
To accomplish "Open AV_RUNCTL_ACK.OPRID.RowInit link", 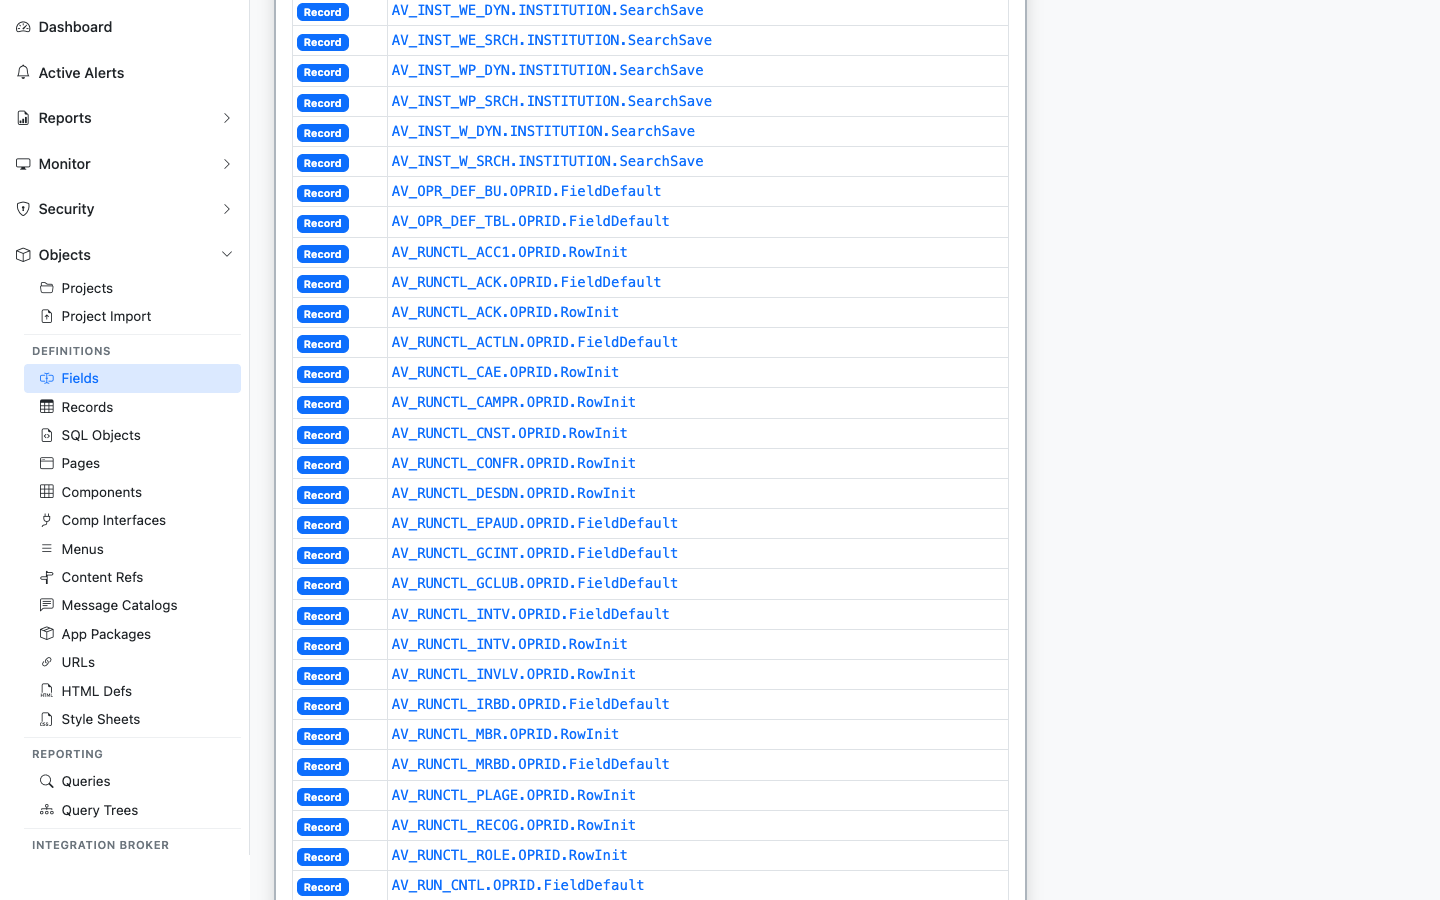I will 505,312.
